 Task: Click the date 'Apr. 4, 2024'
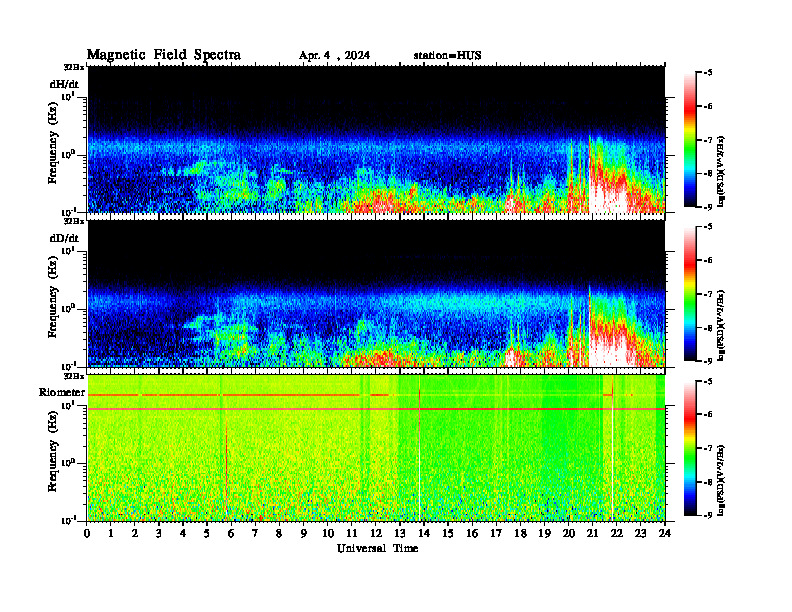pyautogui.click(x=334, y=56)
